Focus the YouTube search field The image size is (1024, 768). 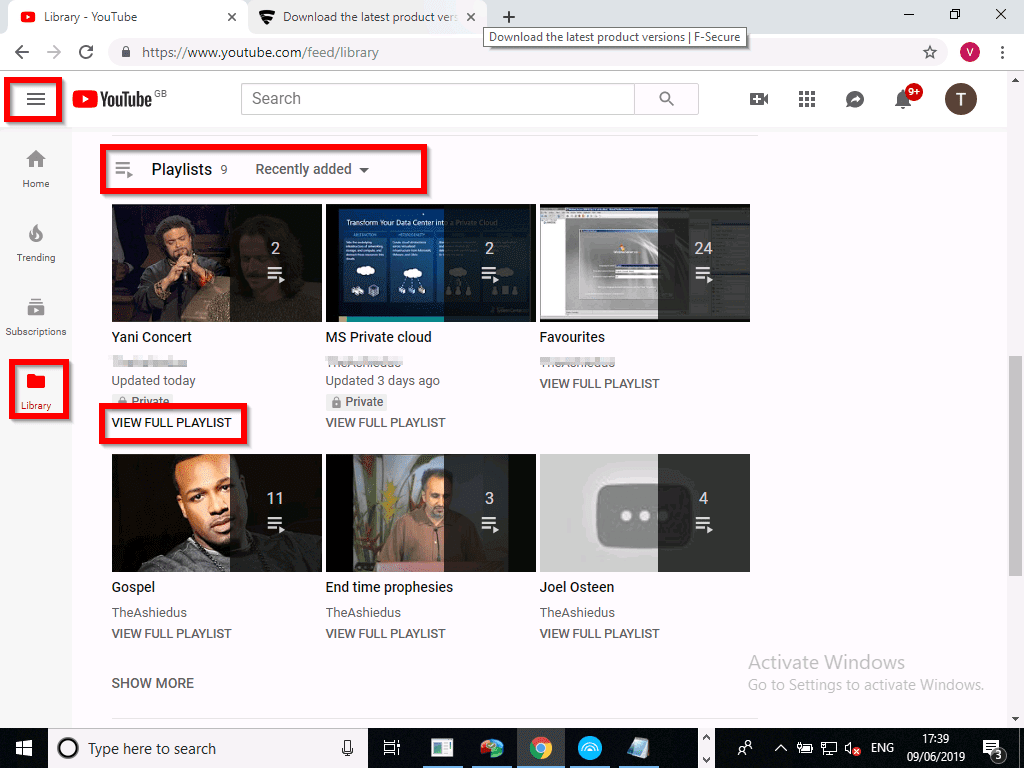(438, 99)
